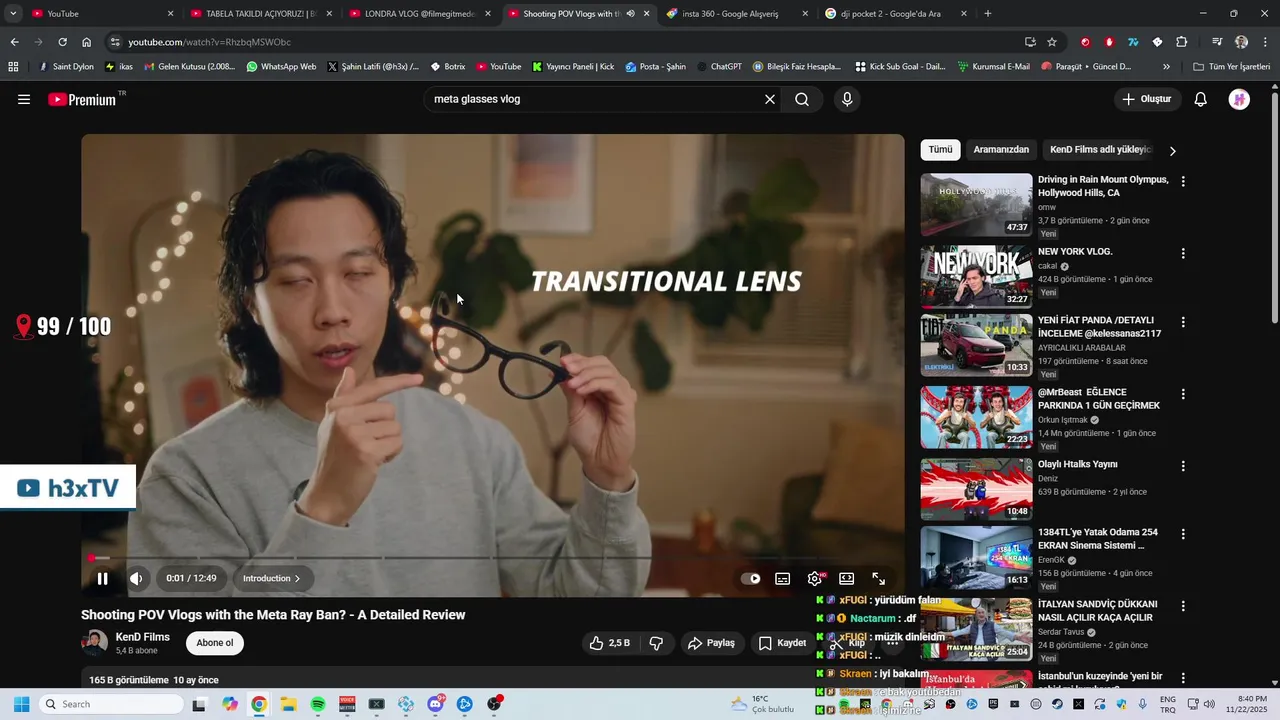Open the WhatsApp Web bookmark
The width and height of the screenshot is (1280, 720).
(x=281, y=67)
